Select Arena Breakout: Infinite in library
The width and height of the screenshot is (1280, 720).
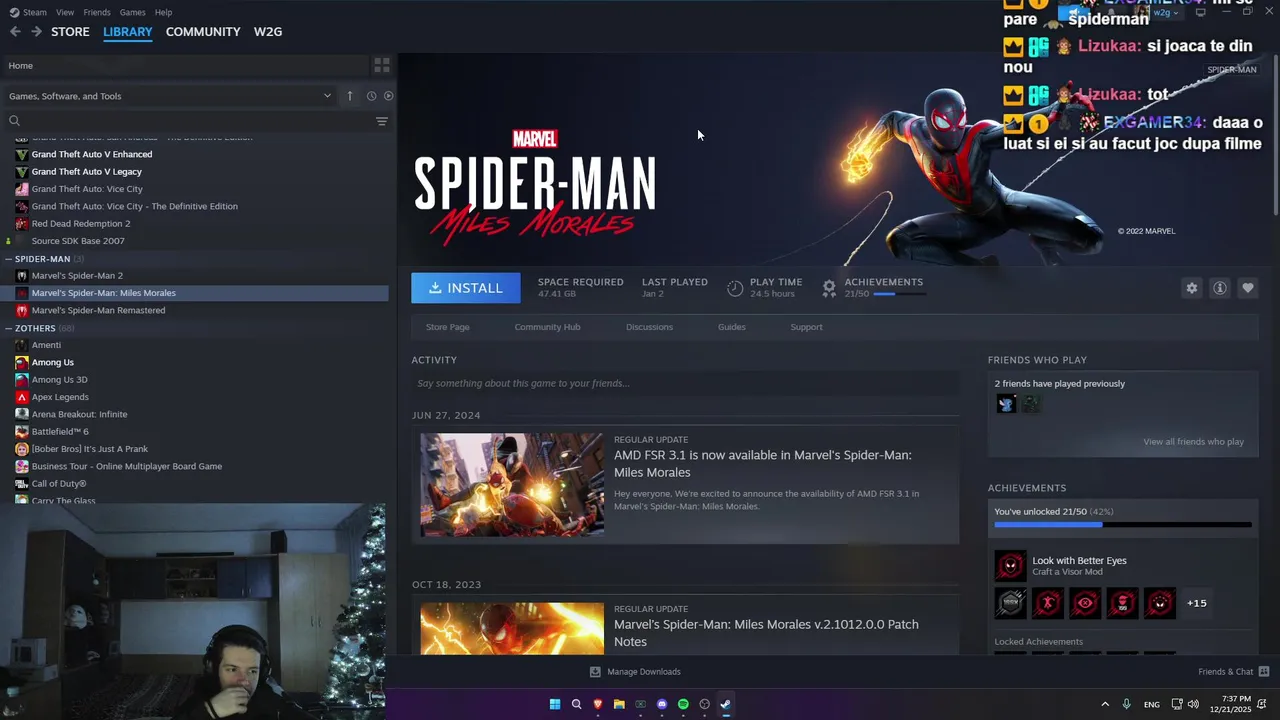pos(79,414)
